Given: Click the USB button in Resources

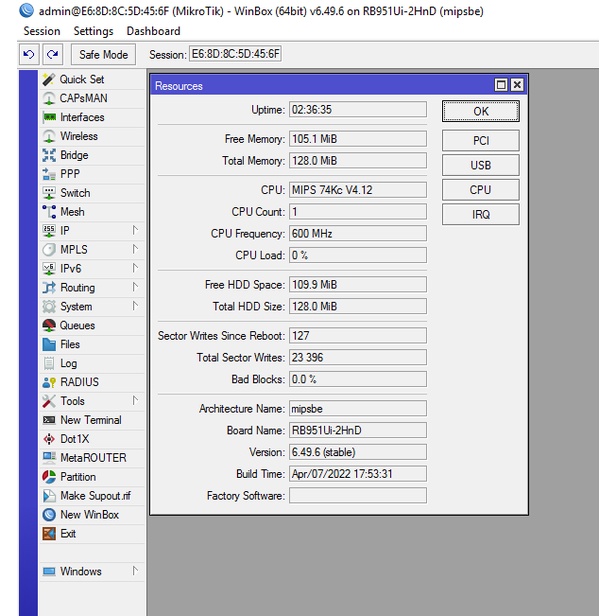Looking at the screenshot, I should (480, 165).
